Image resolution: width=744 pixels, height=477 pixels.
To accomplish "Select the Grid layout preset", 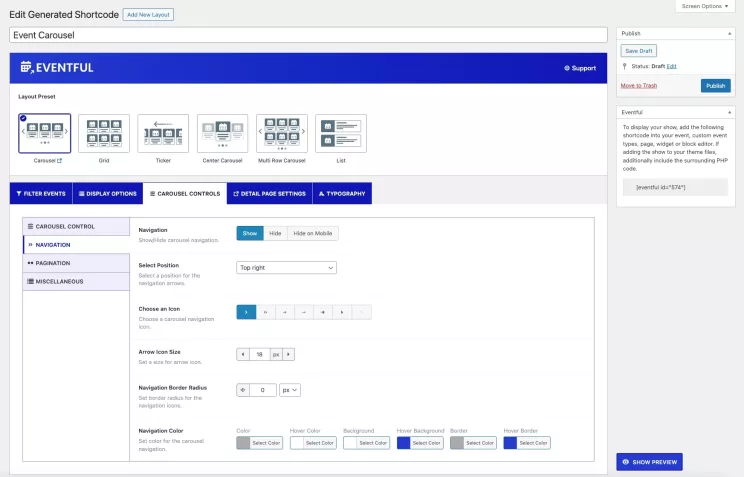I will 103,134.
